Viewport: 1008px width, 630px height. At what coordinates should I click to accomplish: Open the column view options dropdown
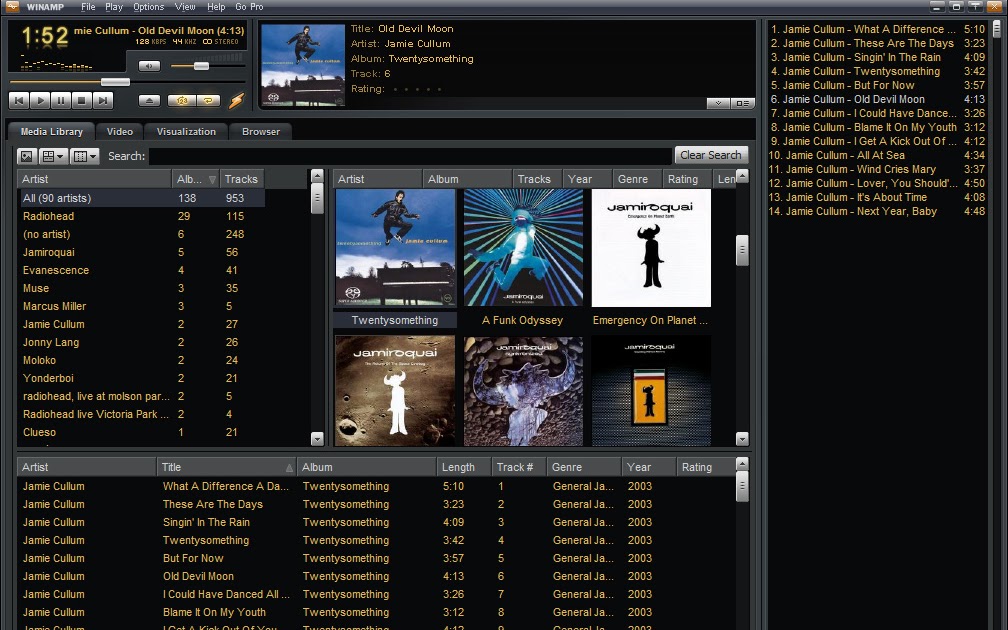pyautogui.click(x=84, y=156)
